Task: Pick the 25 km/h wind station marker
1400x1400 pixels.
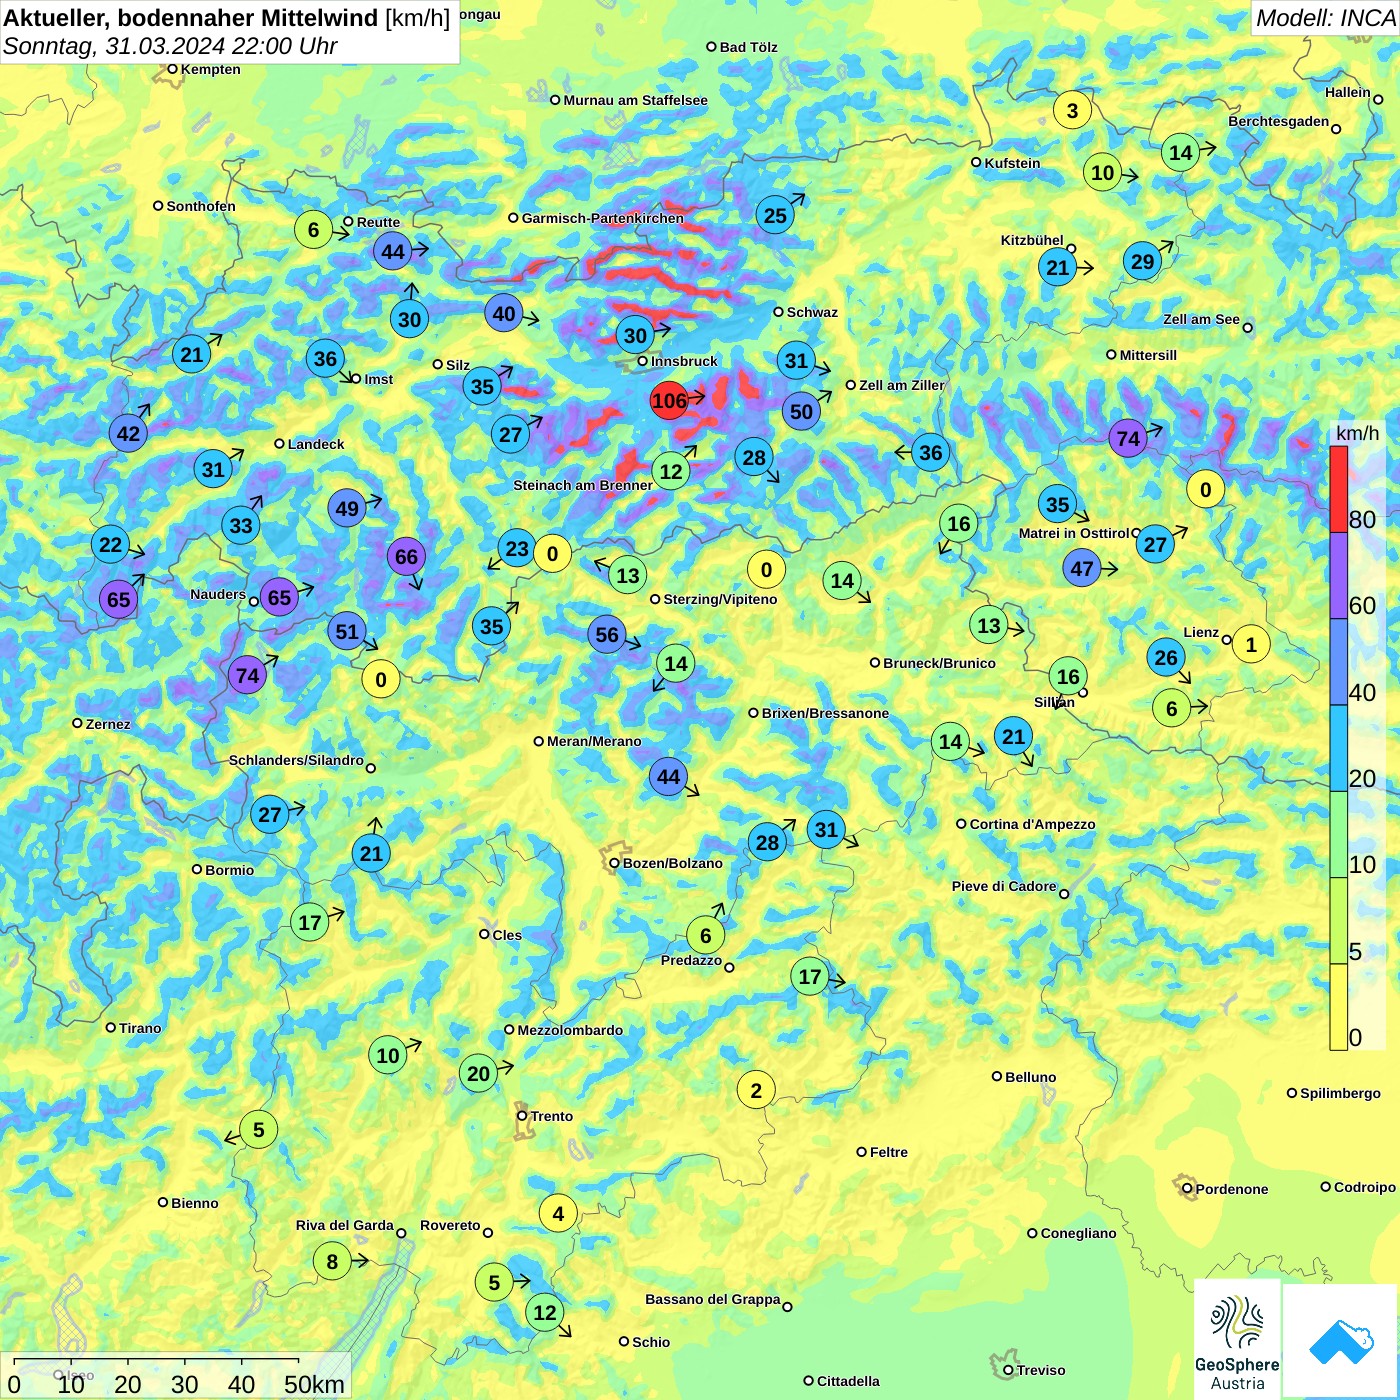Action: 775,215
